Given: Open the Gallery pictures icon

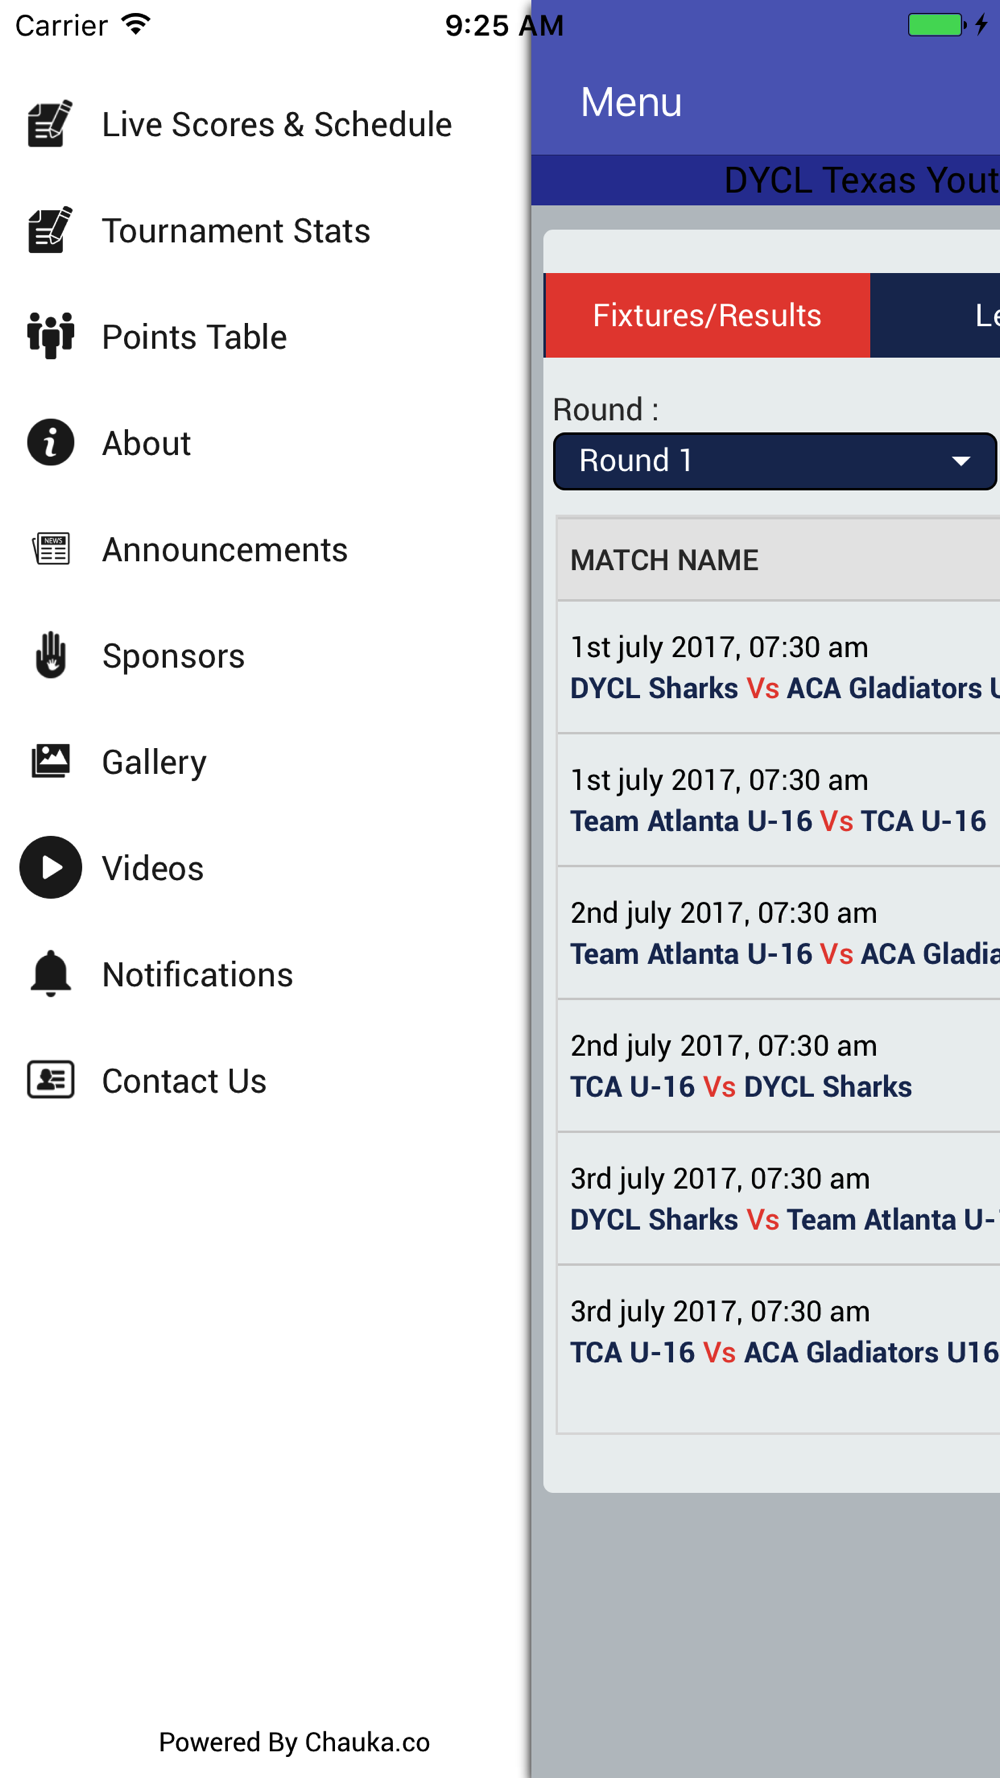Looking at the screenshot, I should pos(50,761).
